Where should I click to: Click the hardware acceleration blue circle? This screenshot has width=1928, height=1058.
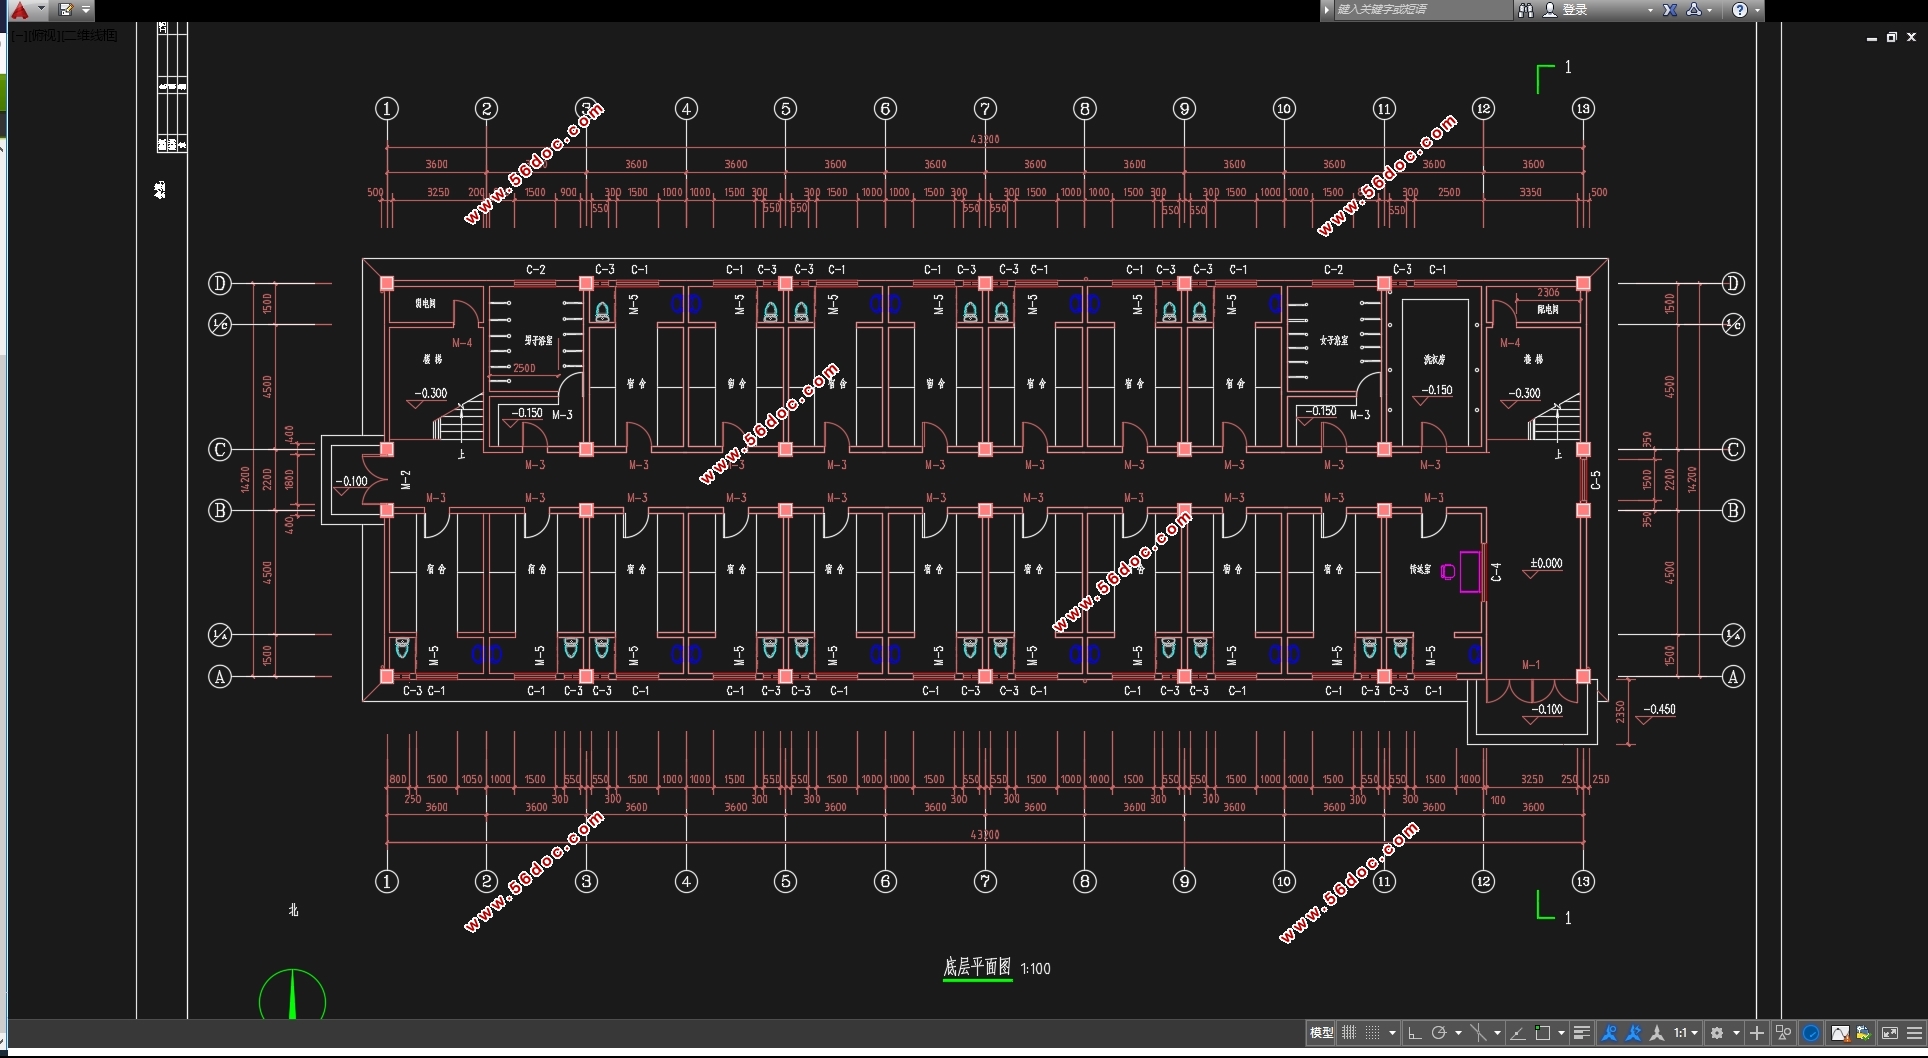1811,1033
